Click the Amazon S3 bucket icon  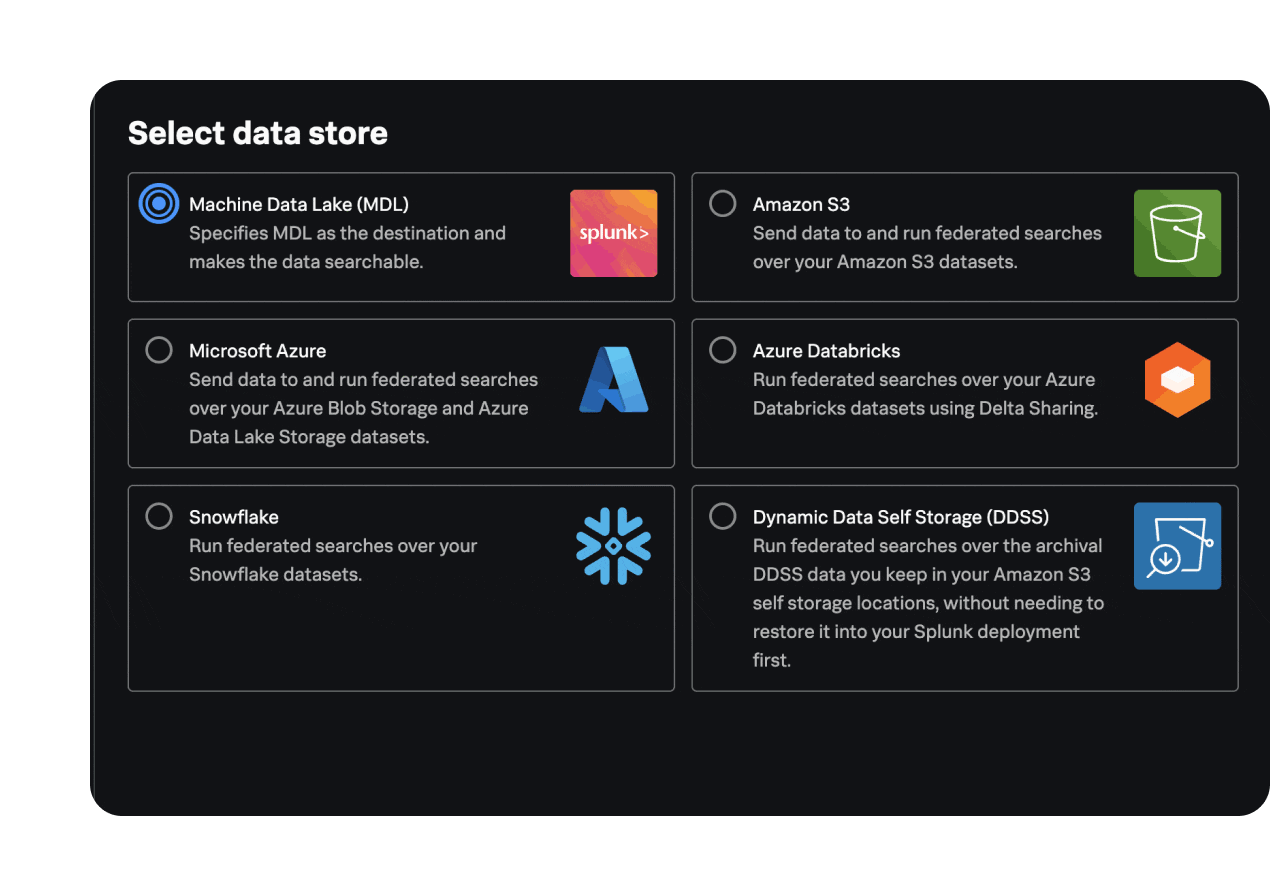click(x=1177, y=233)
